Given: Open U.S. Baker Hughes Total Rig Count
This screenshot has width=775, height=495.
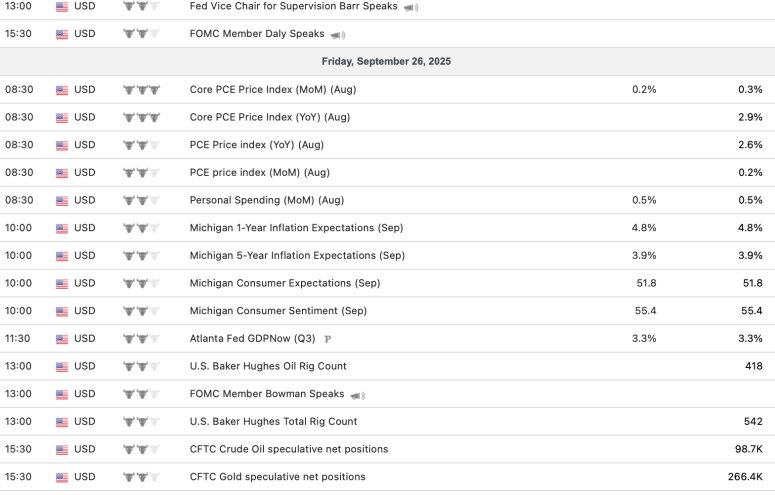Looking at the screenshot, I should 273,421.
